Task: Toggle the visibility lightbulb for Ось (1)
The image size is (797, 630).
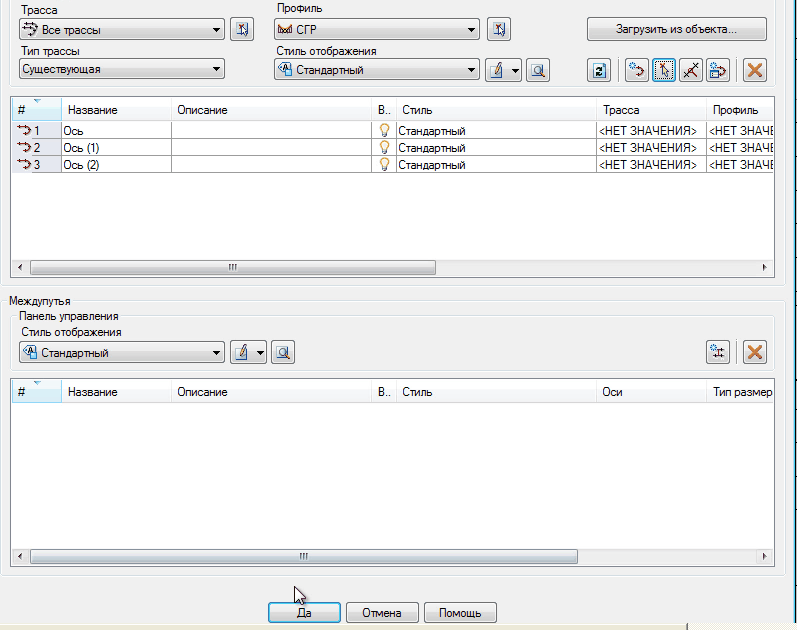Action: [x=383, y=147]
